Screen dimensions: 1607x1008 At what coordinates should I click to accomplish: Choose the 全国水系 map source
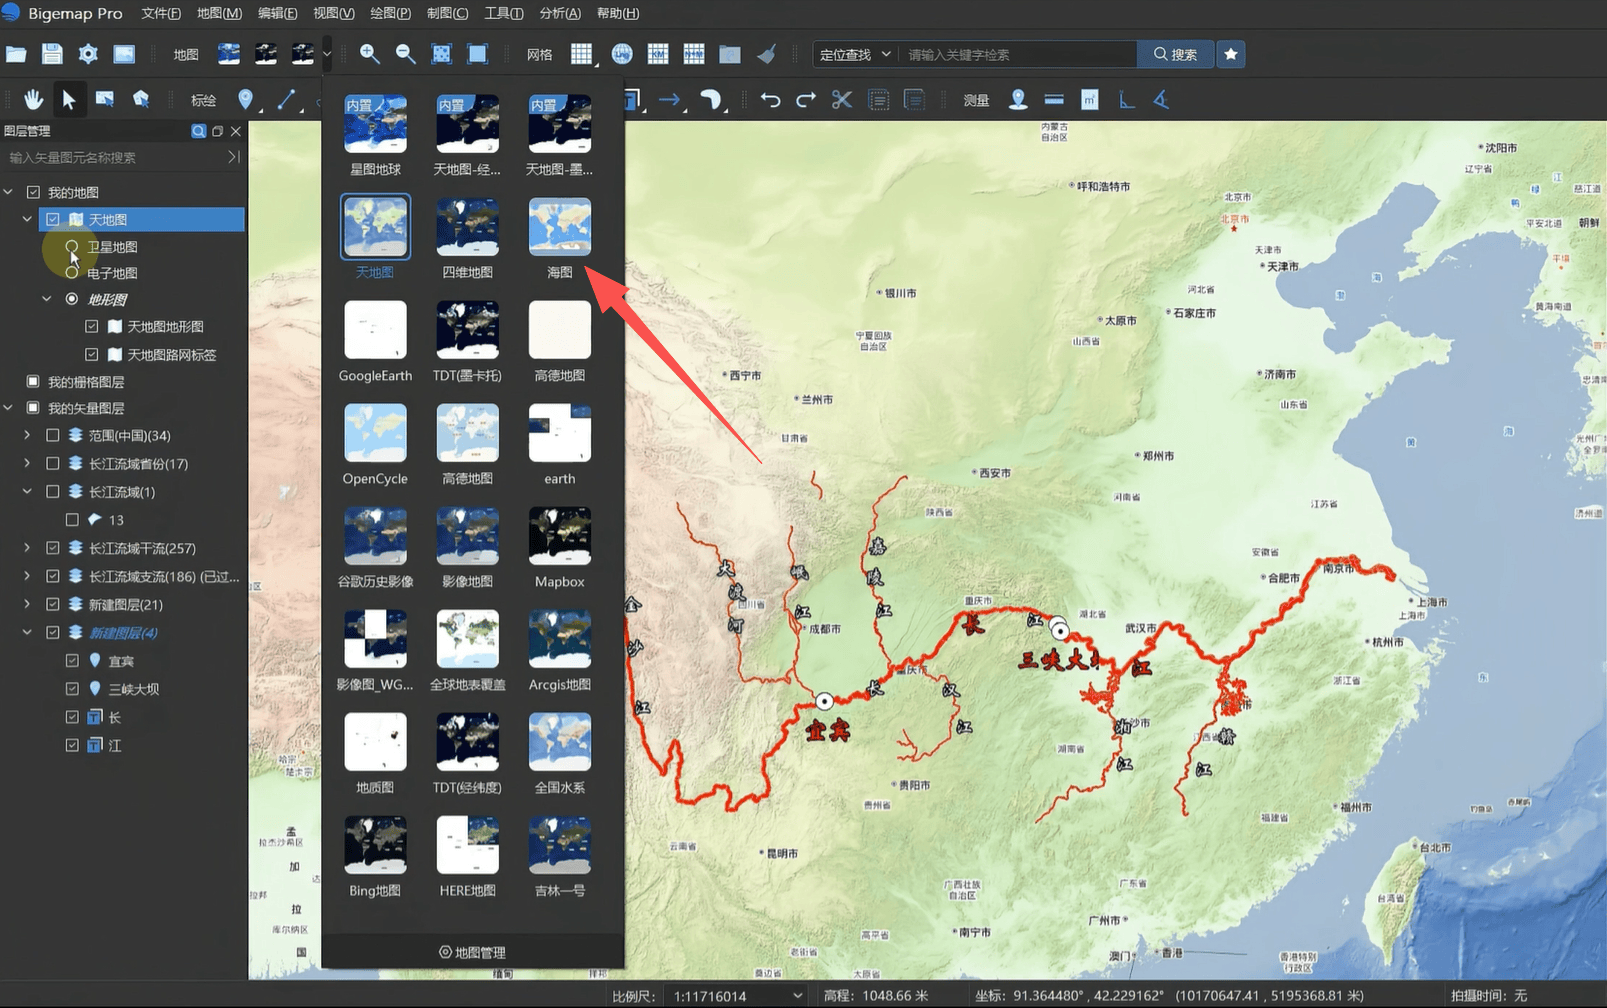click(560, 753)
